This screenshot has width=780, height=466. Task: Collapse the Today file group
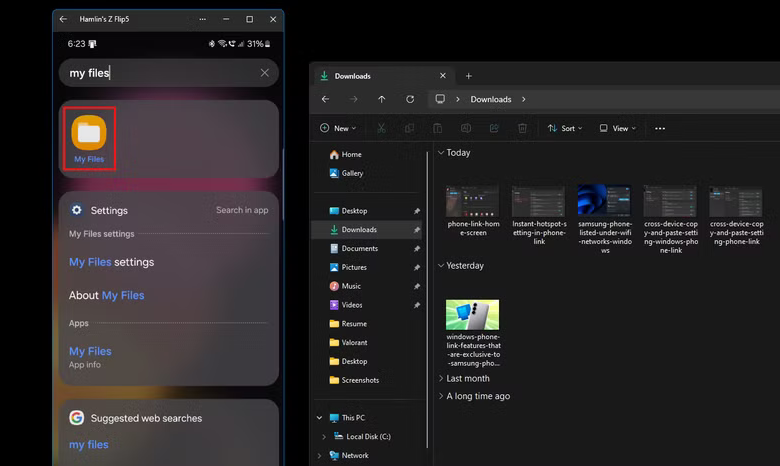point(441,153)
